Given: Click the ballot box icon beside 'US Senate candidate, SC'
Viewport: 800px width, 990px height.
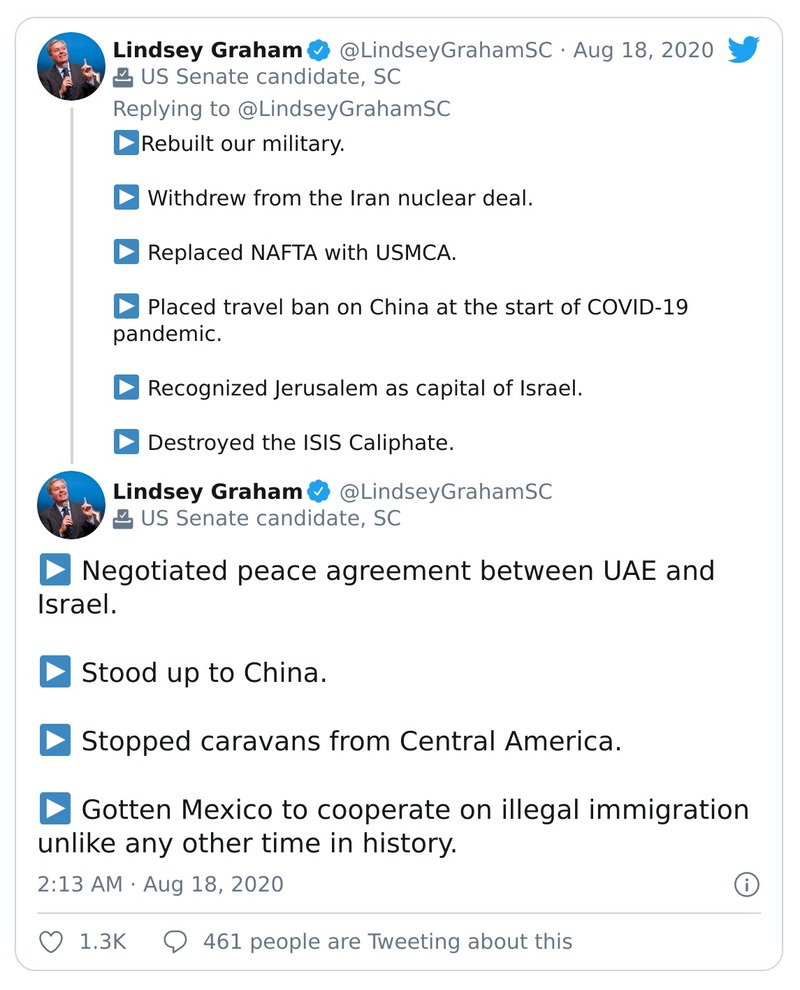Looking at the screenshot, I should point(124,76).
